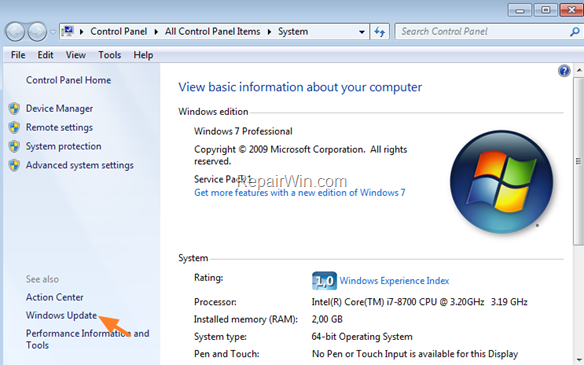This screenshot has height=365, width=584.
Task: Click the shield icon beside System protection
Action: tap(14, 146)
